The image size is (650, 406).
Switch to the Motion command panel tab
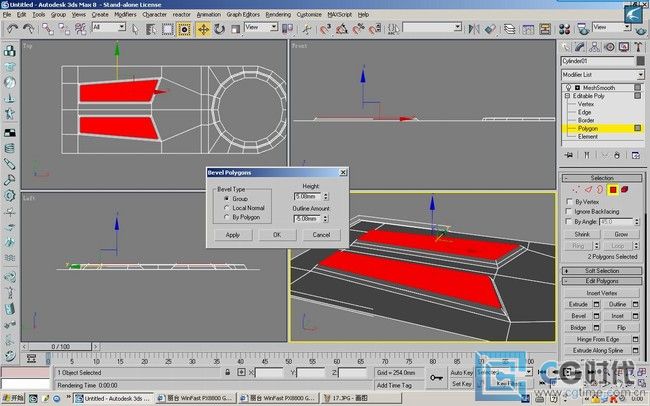click(609, 47)
